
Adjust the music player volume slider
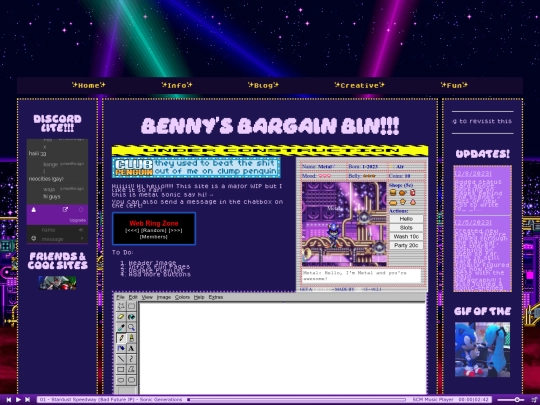click(511, 399)
